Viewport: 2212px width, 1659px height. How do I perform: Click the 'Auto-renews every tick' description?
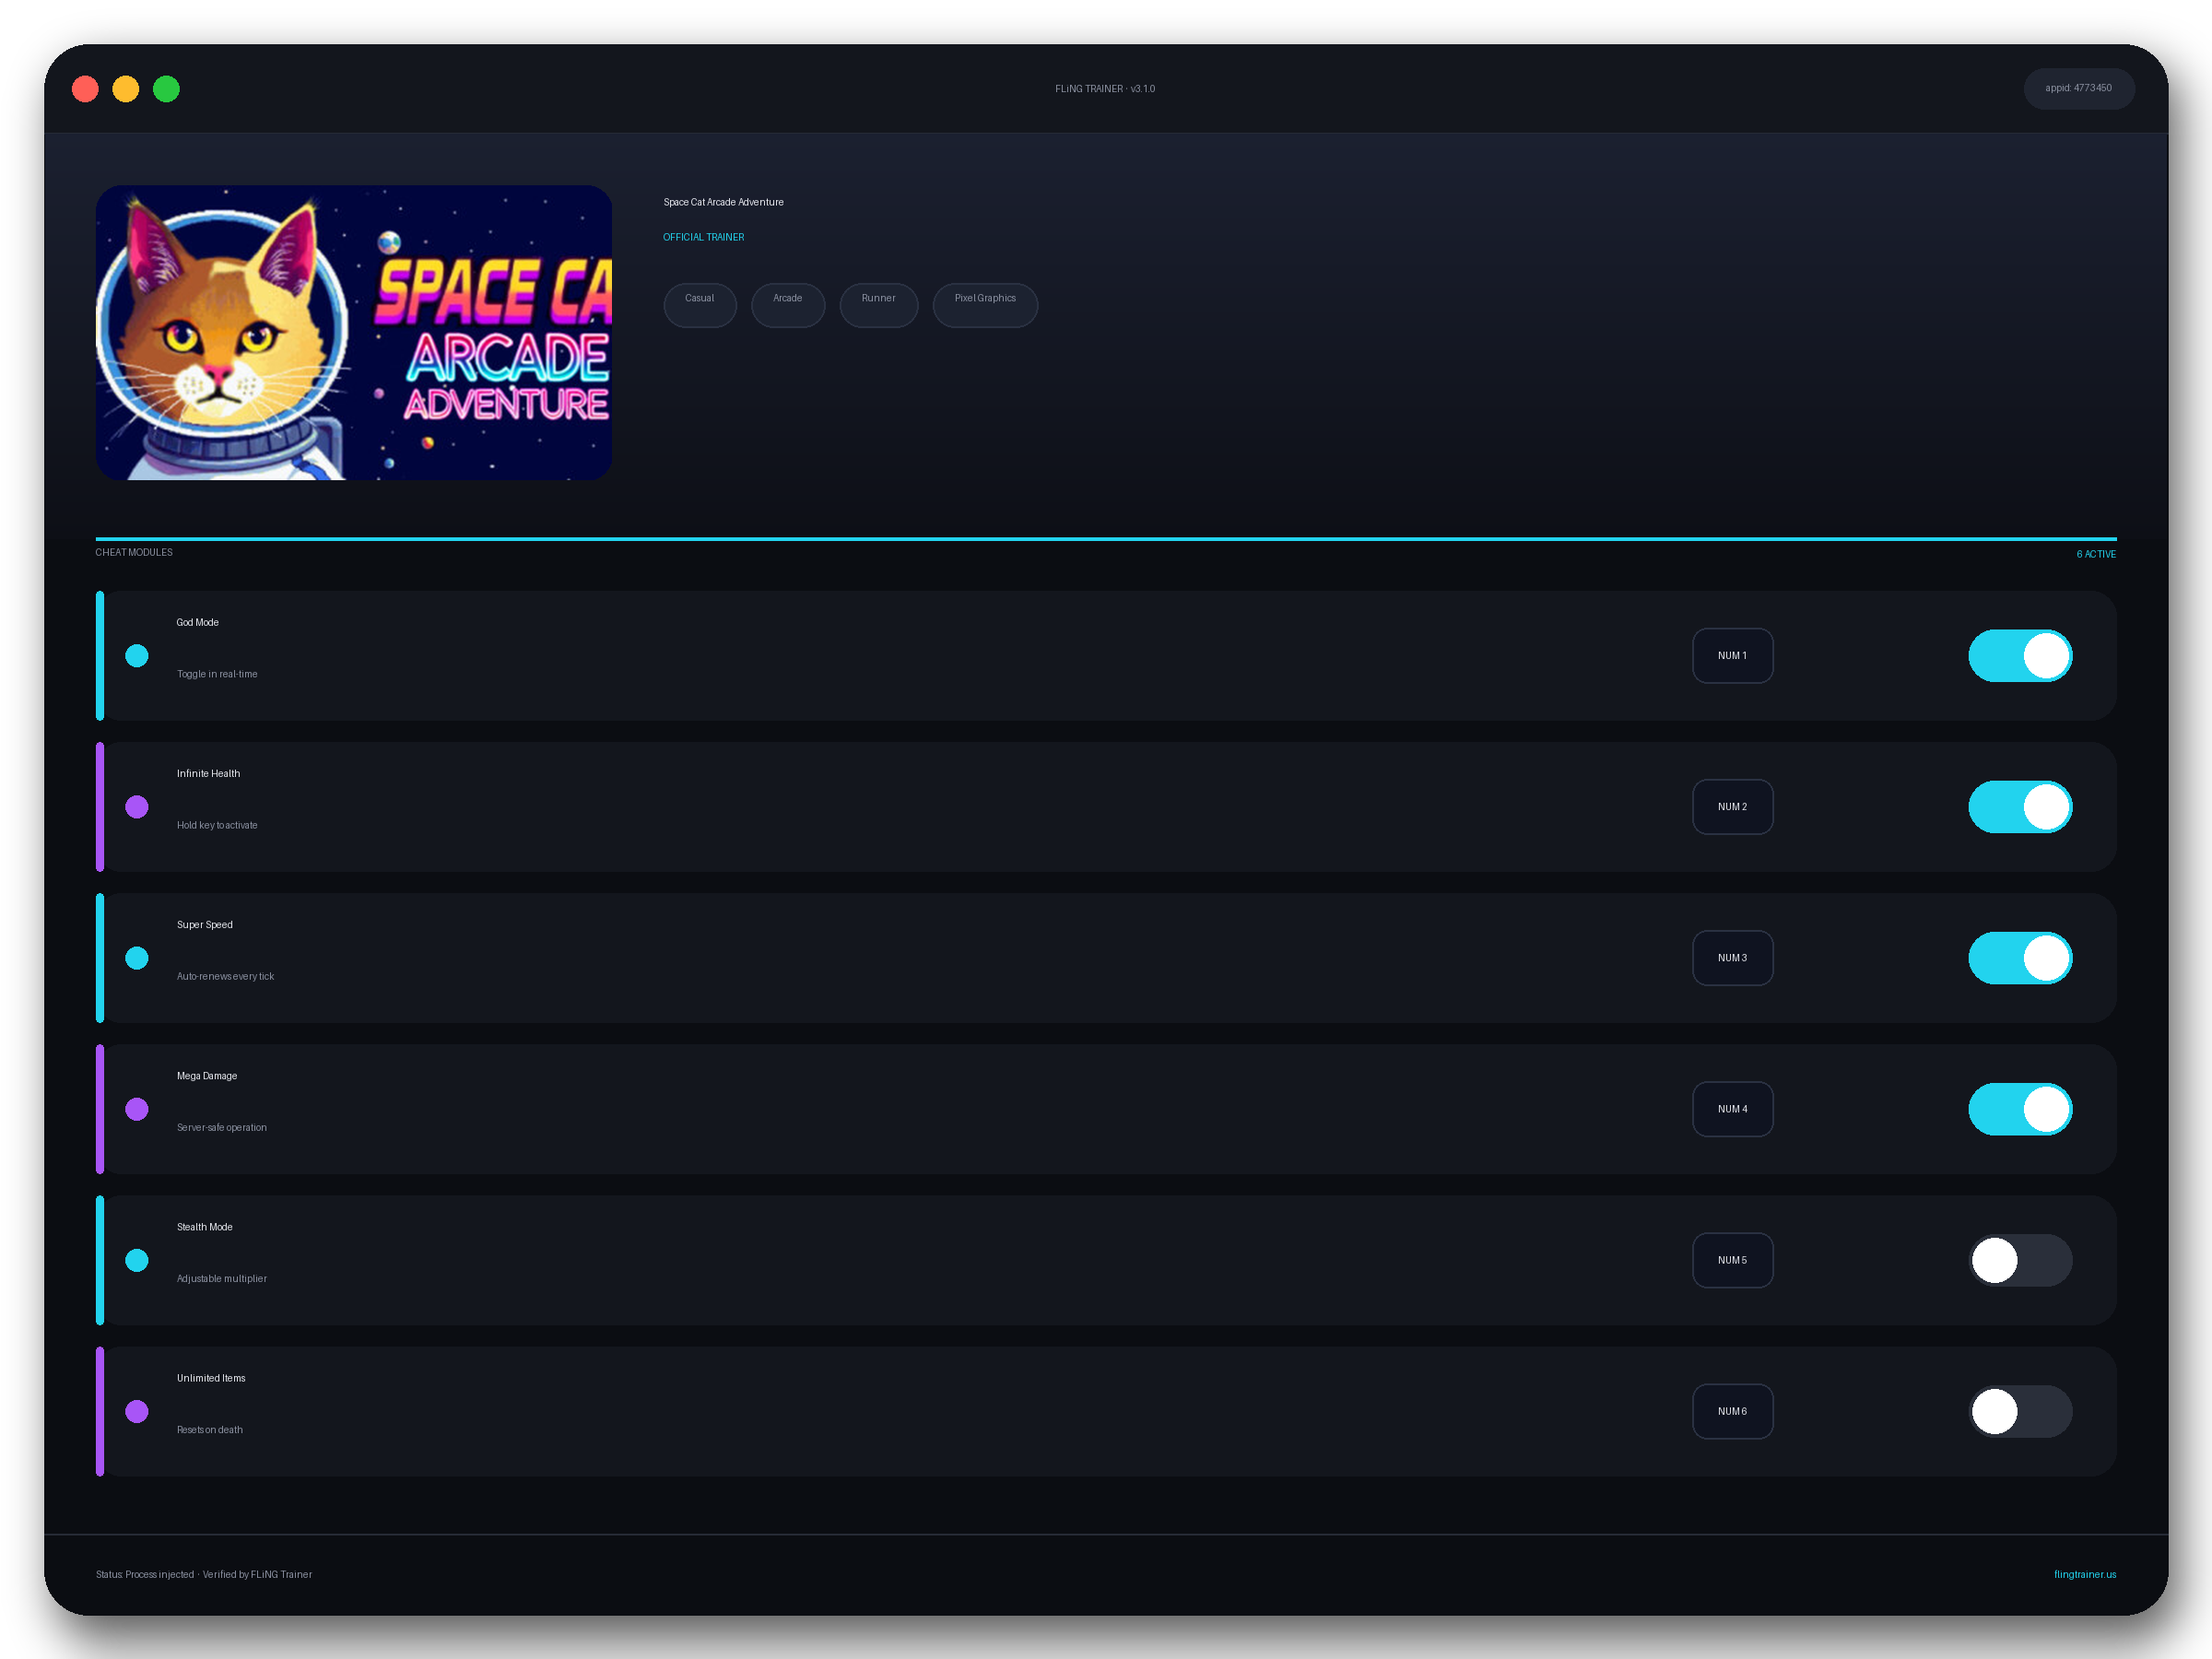coord(225,976)
